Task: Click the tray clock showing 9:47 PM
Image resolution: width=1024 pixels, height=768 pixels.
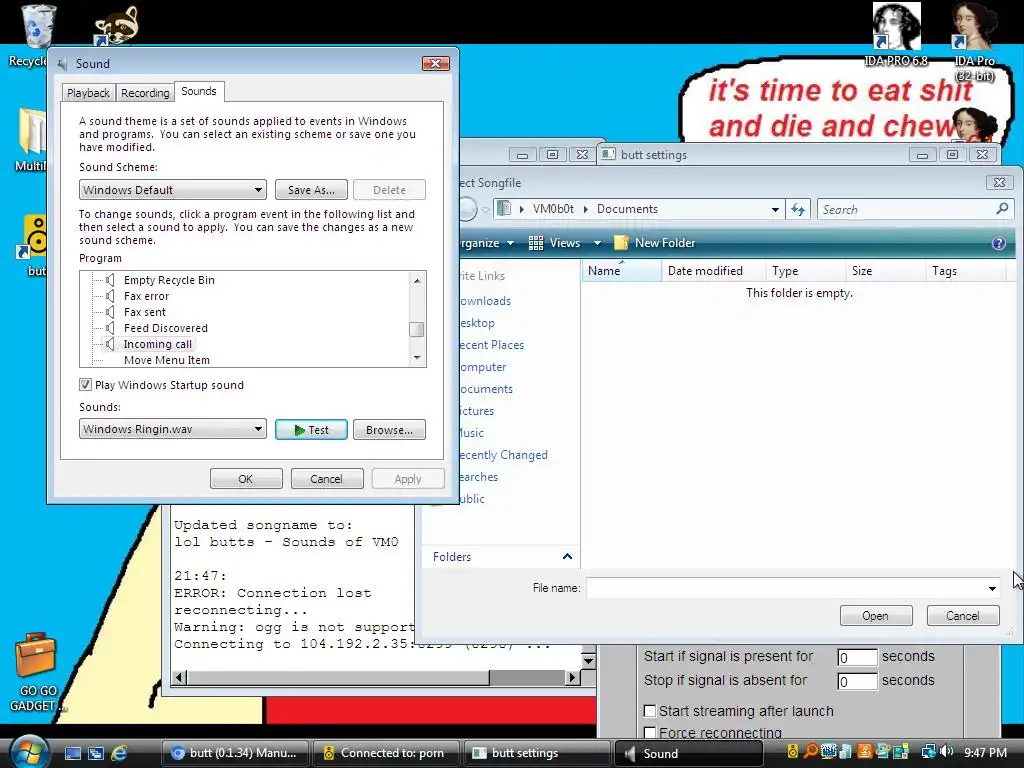Action: [x=985, y=752]
